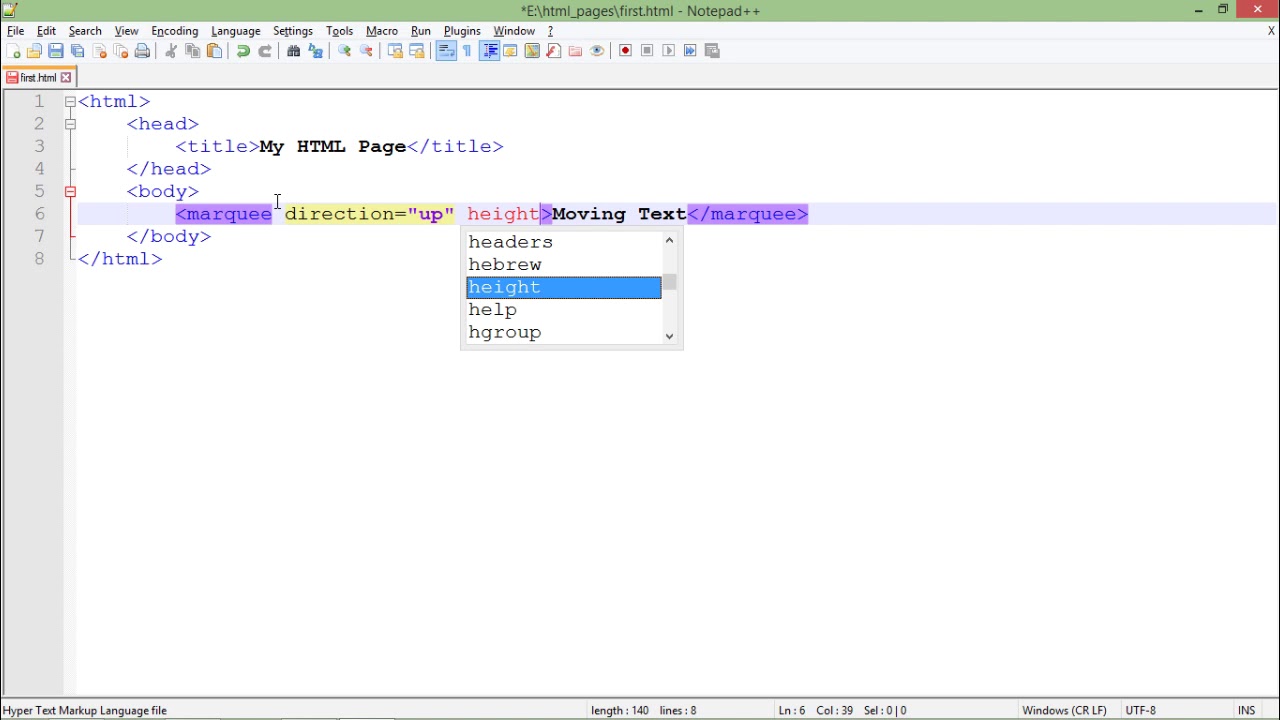Click the Cut scissors icon
This screenshot has height=720, width=1280.
click(x=171, y=51)
